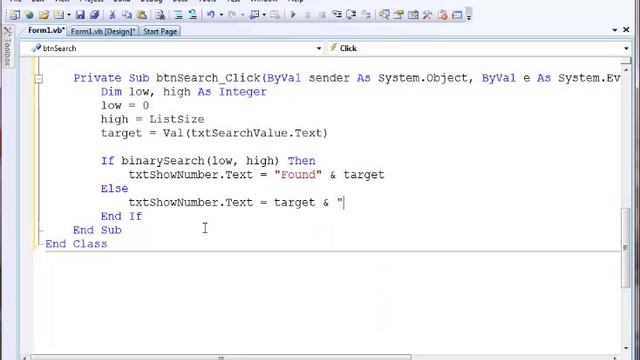The width and height of the screenshot is (640, 360).
Task: Open the active documents list dropdown arrow
Action: point(615,30)
